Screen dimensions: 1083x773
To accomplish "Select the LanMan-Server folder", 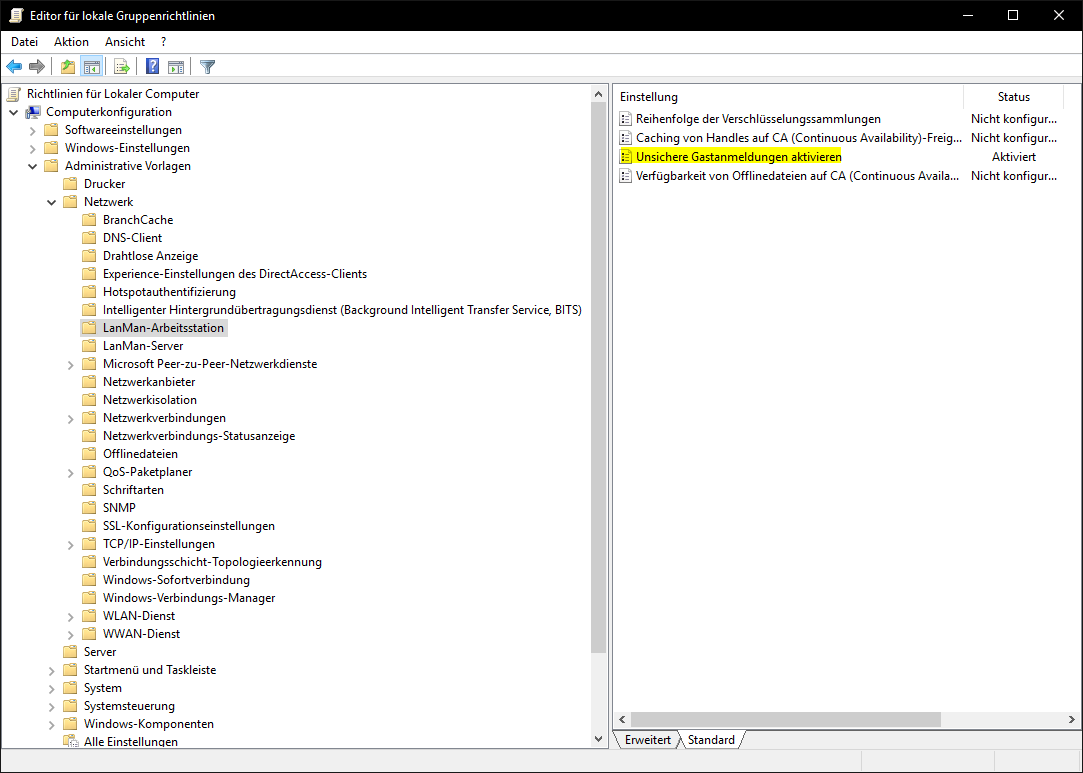I will (143, 346).
